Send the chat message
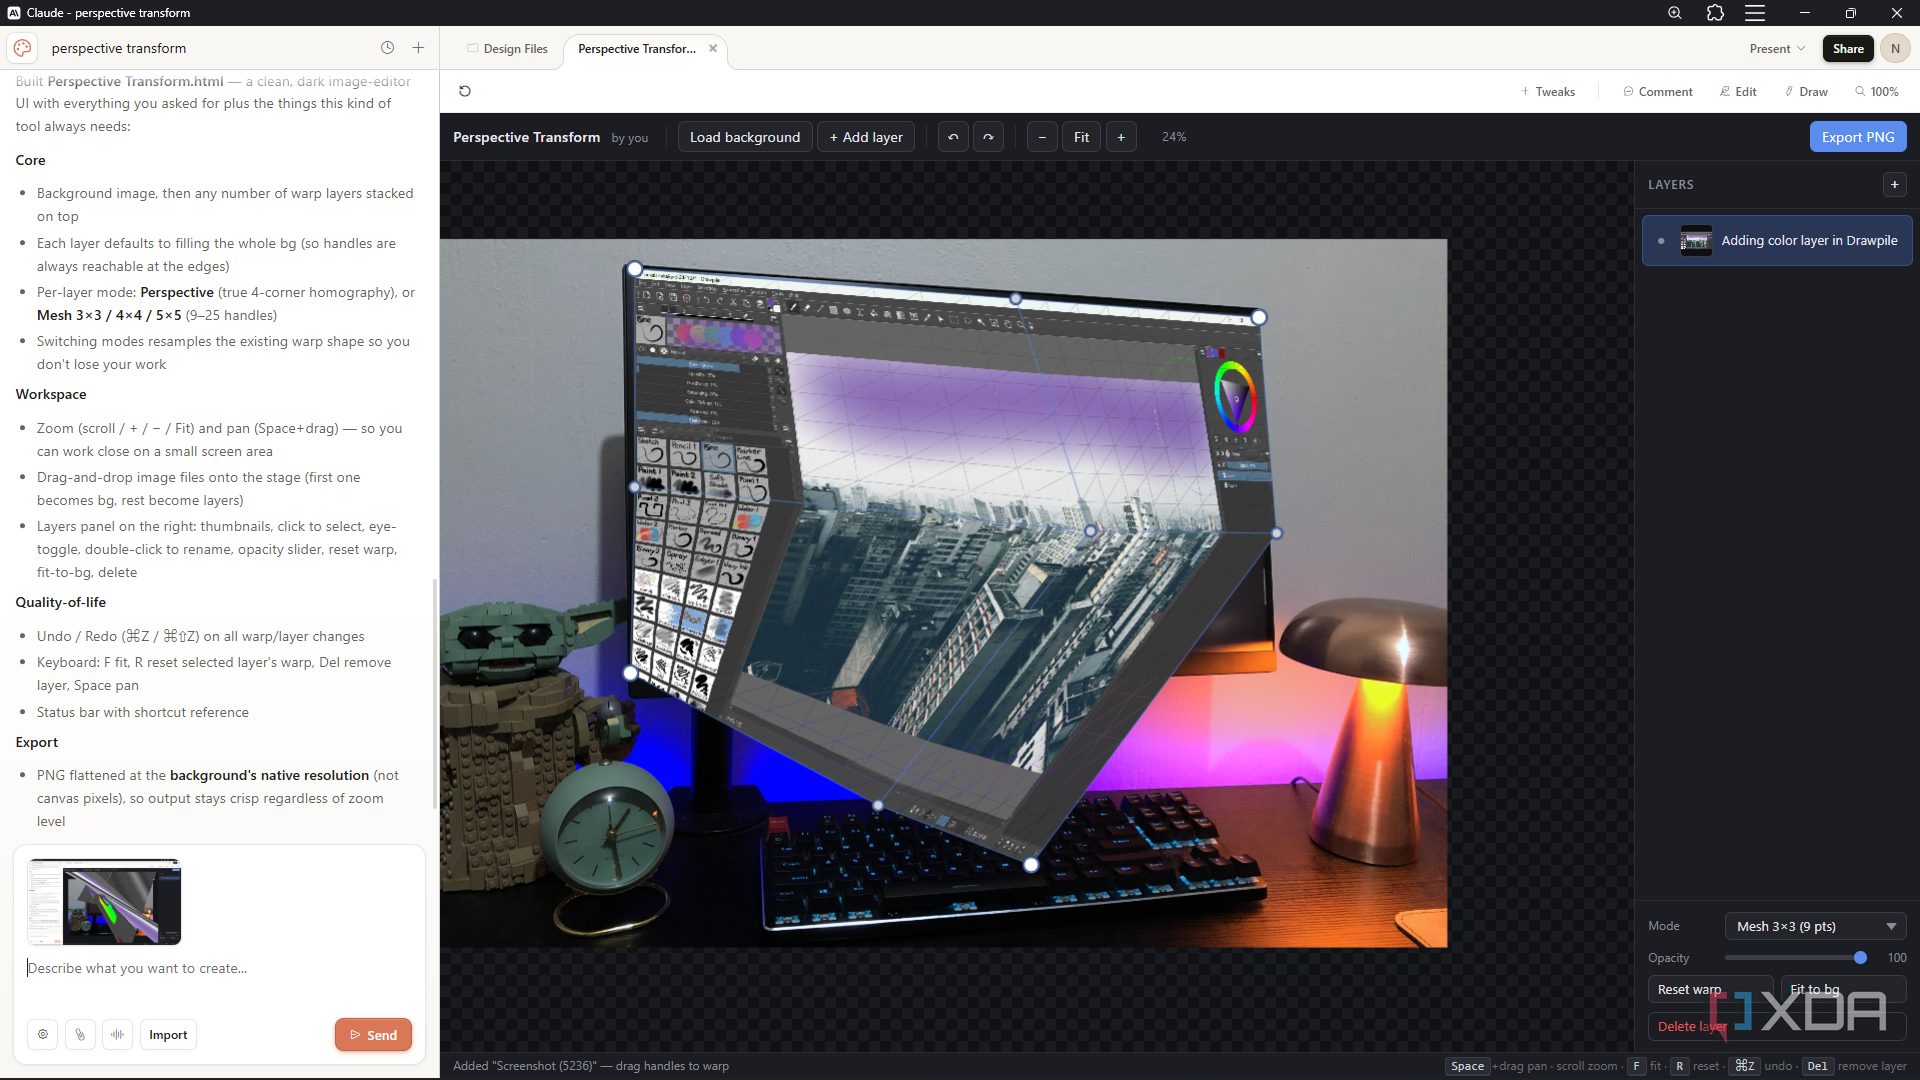This screenshot has width=1920, height=1080. click(373, 1035)
